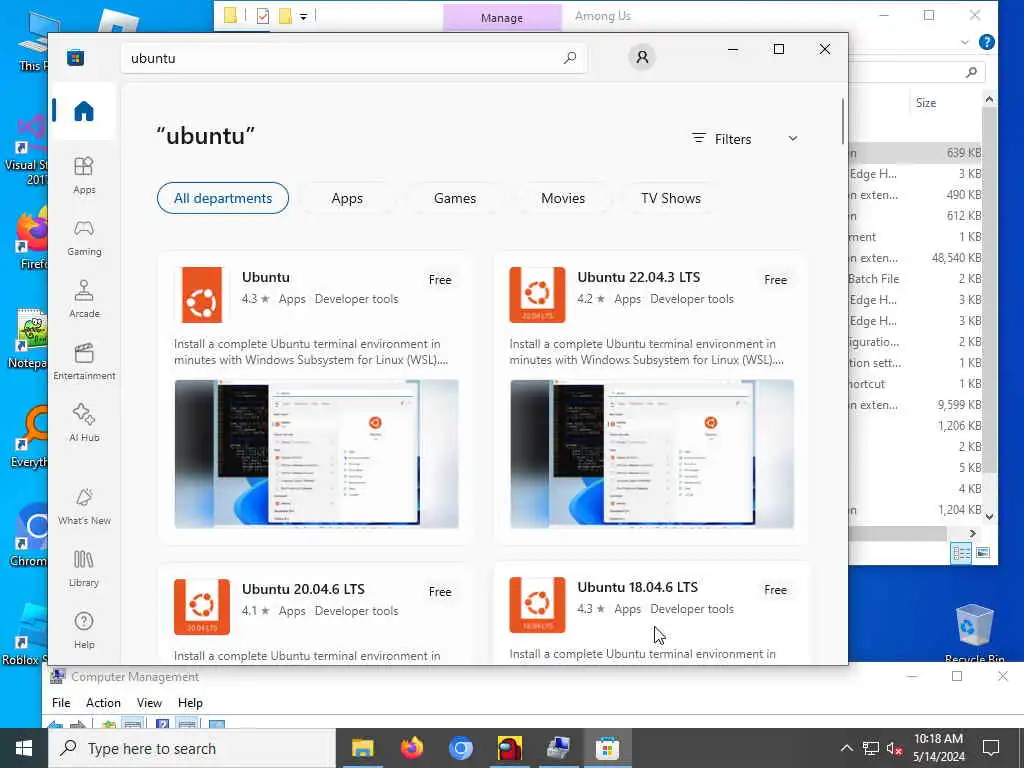Open AI Hub in the Store sidebar

click(x=84, y=423)
